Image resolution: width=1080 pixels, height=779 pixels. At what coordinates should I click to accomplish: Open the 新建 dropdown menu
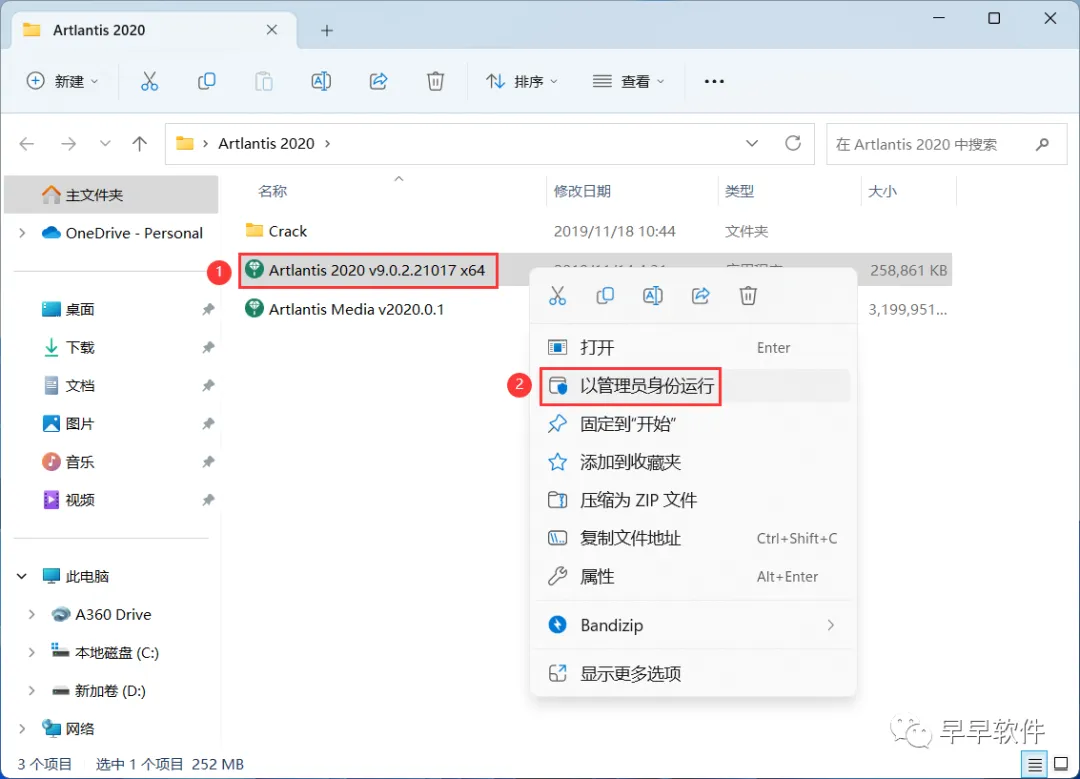[62, 81]
